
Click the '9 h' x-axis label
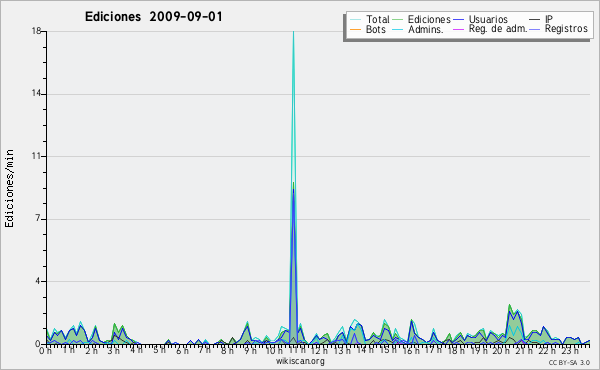point(250,350)
